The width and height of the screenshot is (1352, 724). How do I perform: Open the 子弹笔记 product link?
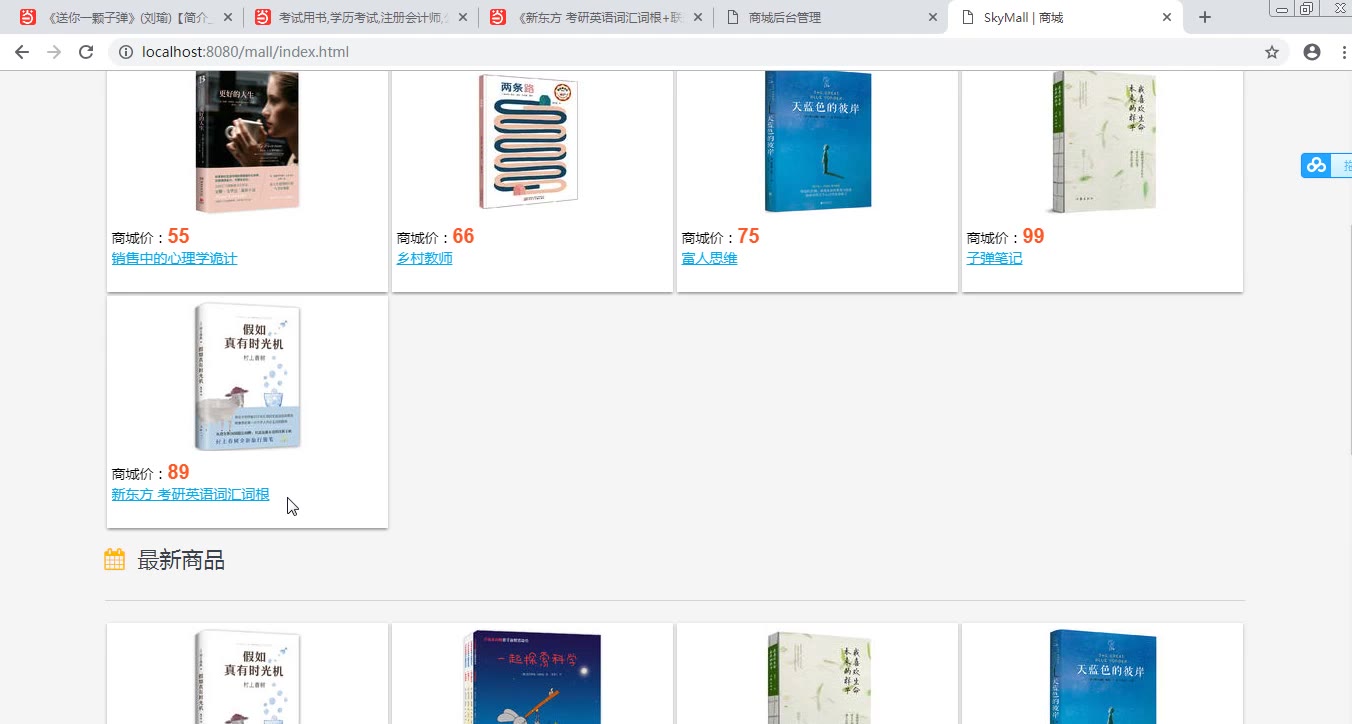(x=995, y=259)
